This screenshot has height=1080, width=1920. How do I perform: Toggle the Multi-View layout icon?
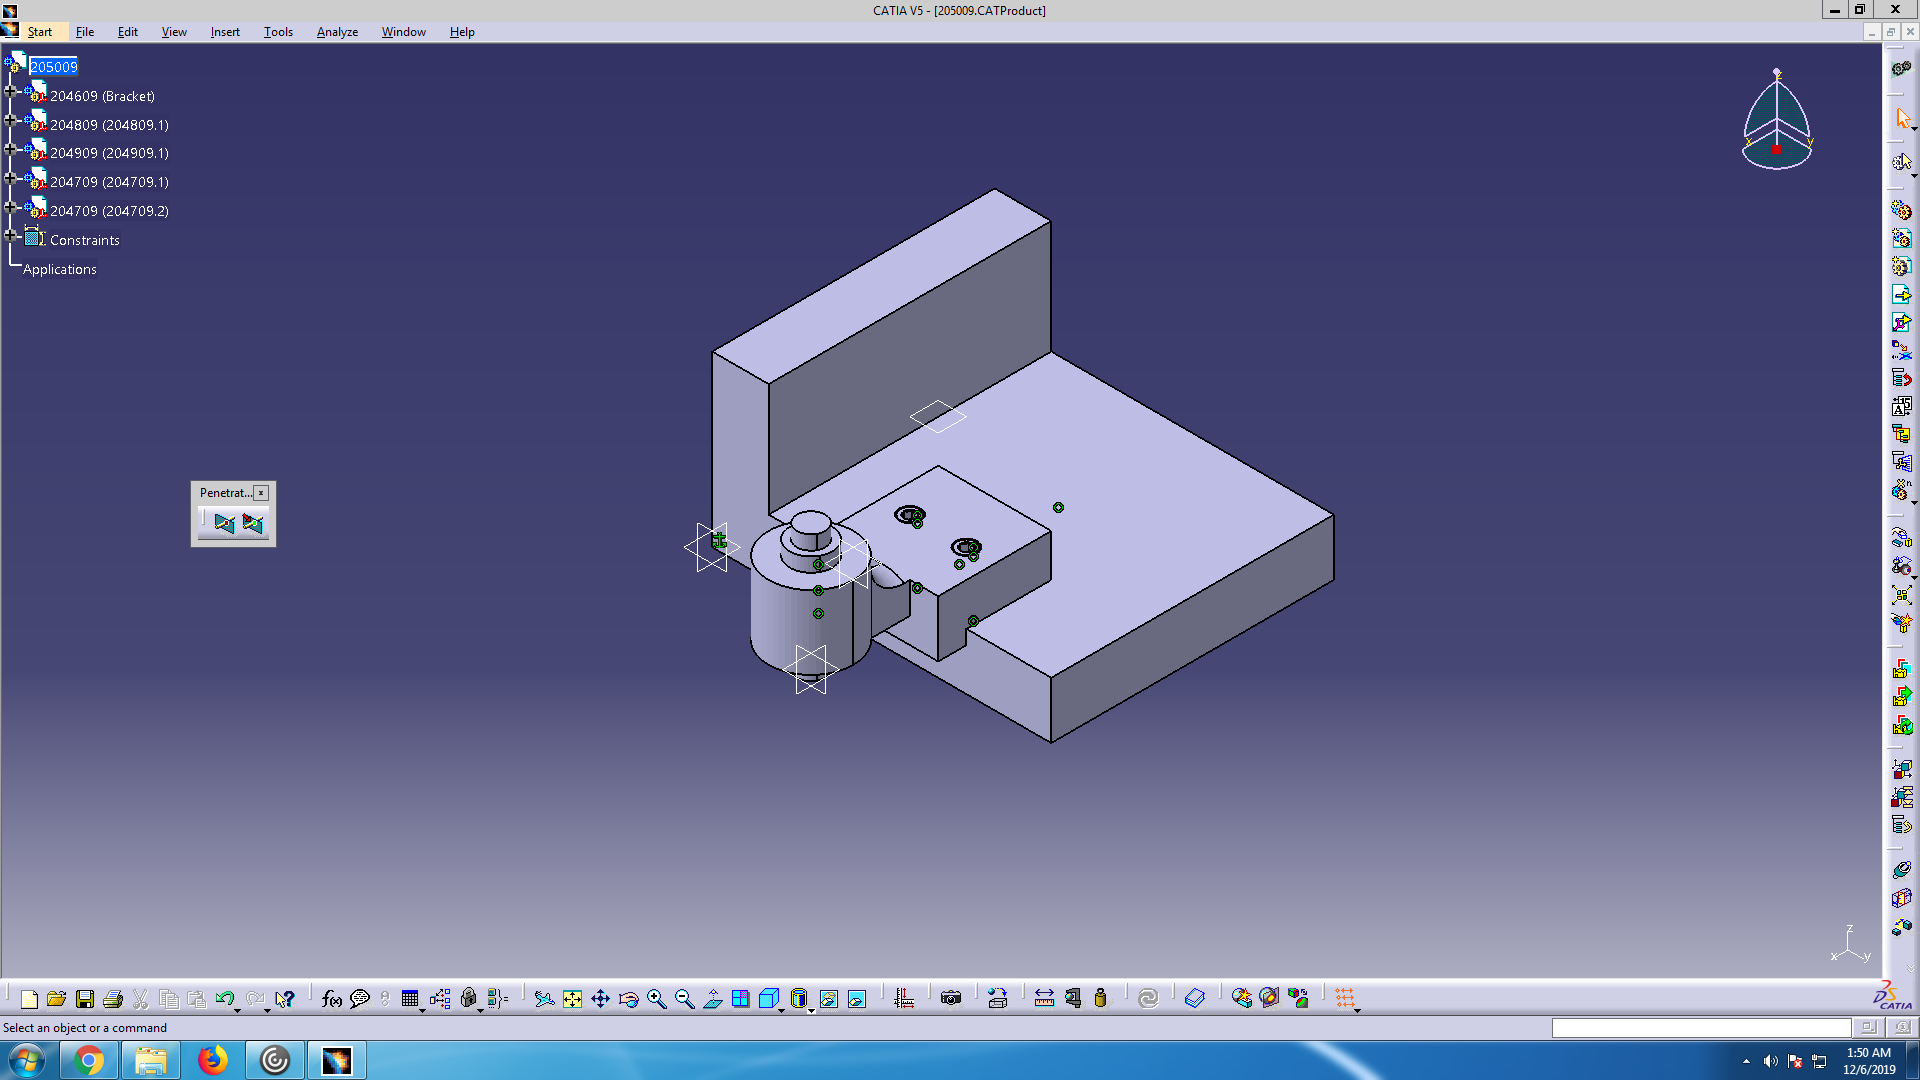pyautogui.click(x=740, y=998)
